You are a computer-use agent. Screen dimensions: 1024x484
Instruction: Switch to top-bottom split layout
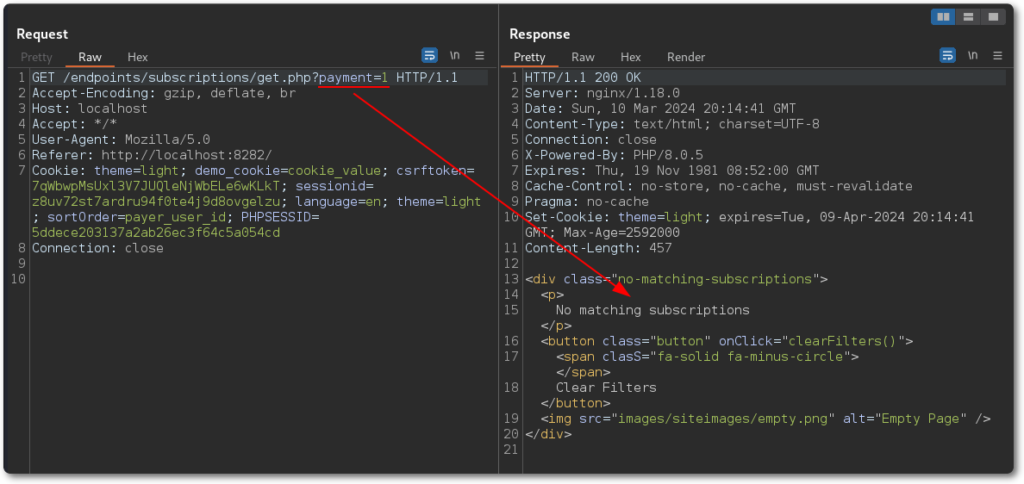[968, 17]
